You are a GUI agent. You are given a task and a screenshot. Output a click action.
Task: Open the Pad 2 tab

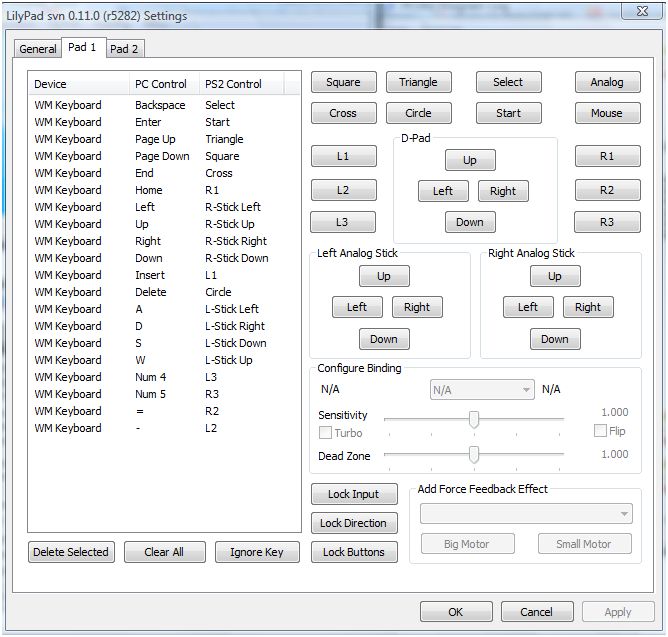124,49
